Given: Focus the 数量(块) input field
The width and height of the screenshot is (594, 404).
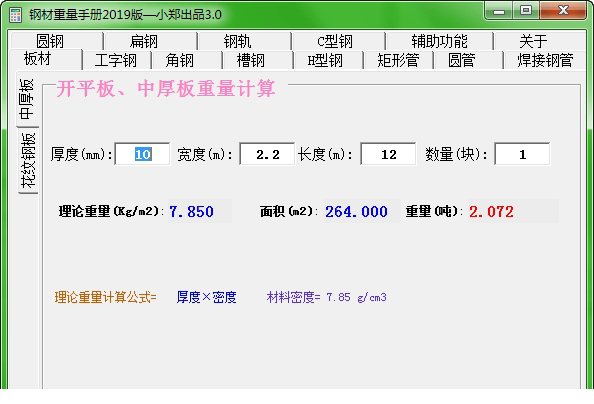Looking at the screenshot, I should (522, 154).
